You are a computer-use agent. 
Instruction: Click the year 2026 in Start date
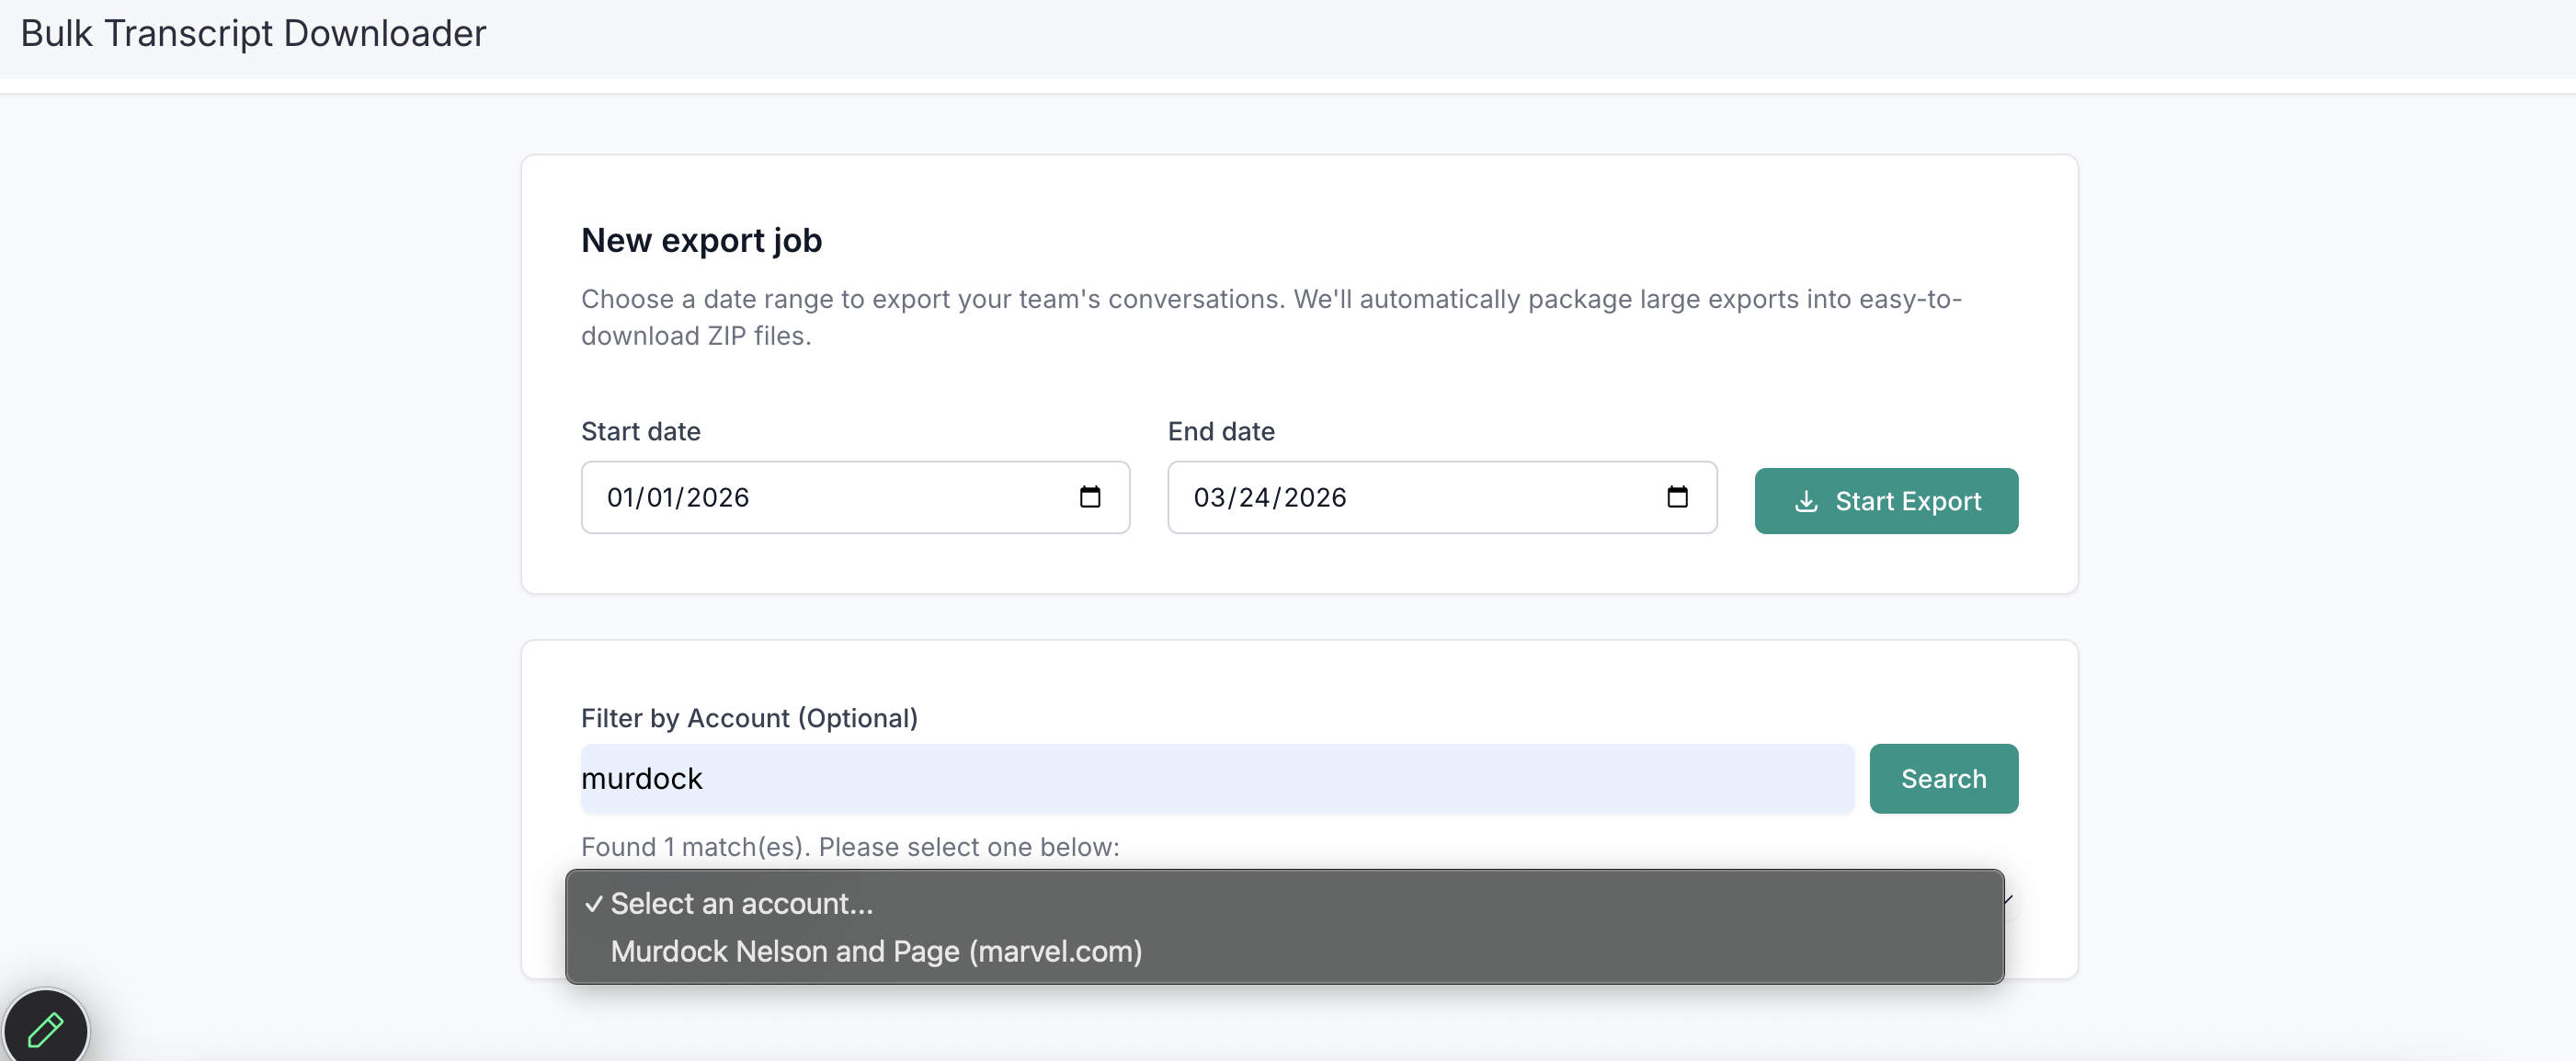point(717,497)
